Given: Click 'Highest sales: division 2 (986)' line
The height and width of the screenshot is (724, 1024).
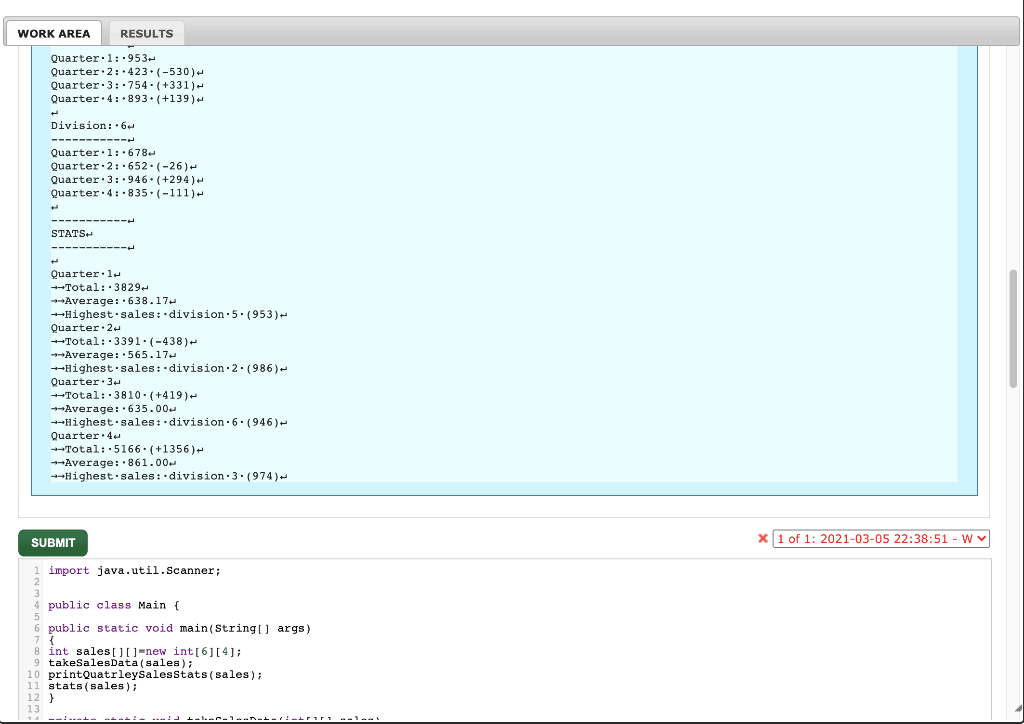Looking at the screenshot, I should [x=169, y=368].
